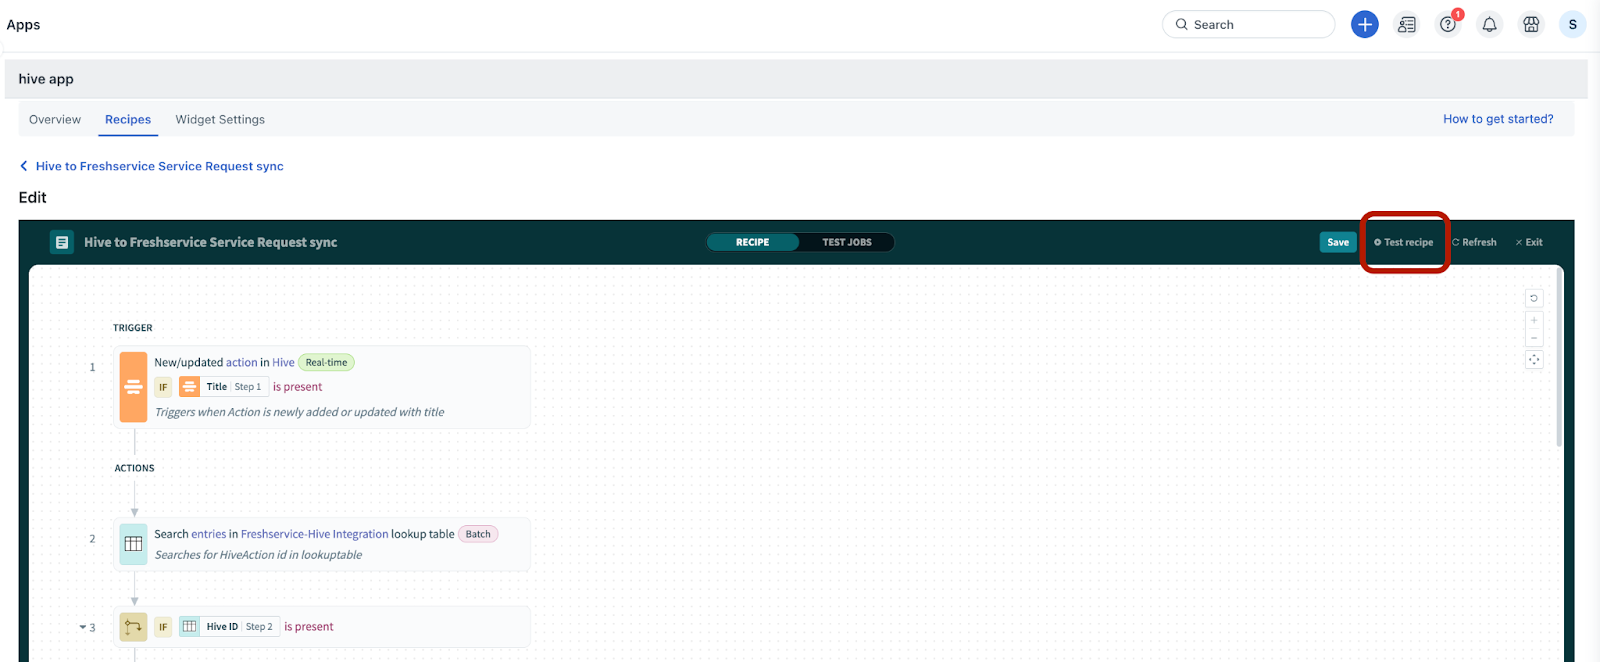Click the lookup table icon in step 2

tap(133, 544)
